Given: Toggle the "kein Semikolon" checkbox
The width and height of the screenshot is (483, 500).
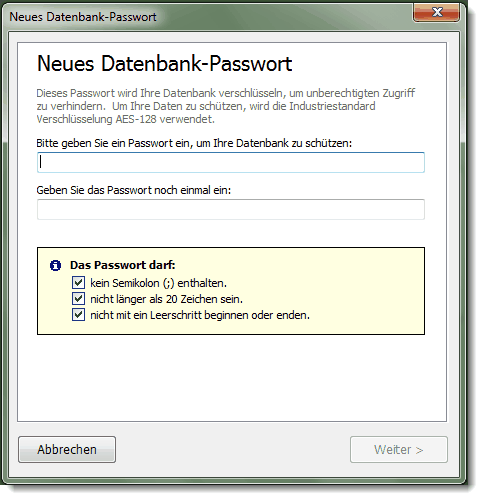Looking at the screenshot, I should pyautogui.click(x=78, y=283).
